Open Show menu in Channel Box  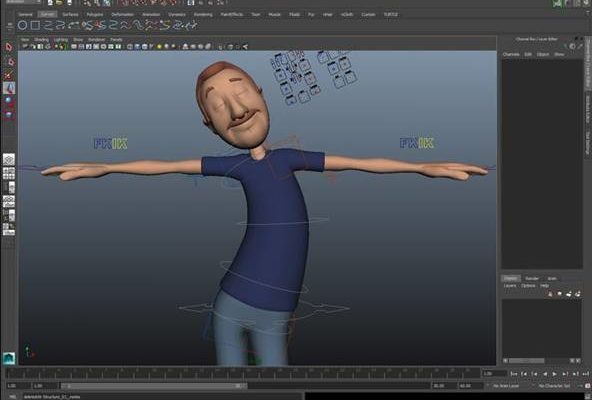click(x=559, y=54)
